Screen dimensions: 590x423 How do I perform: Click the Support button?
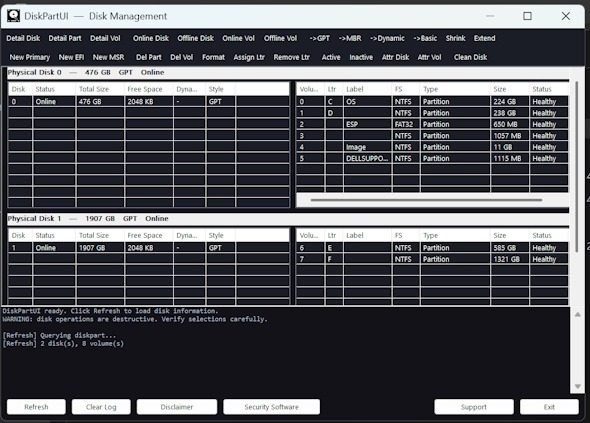click(x=474, y=407)
